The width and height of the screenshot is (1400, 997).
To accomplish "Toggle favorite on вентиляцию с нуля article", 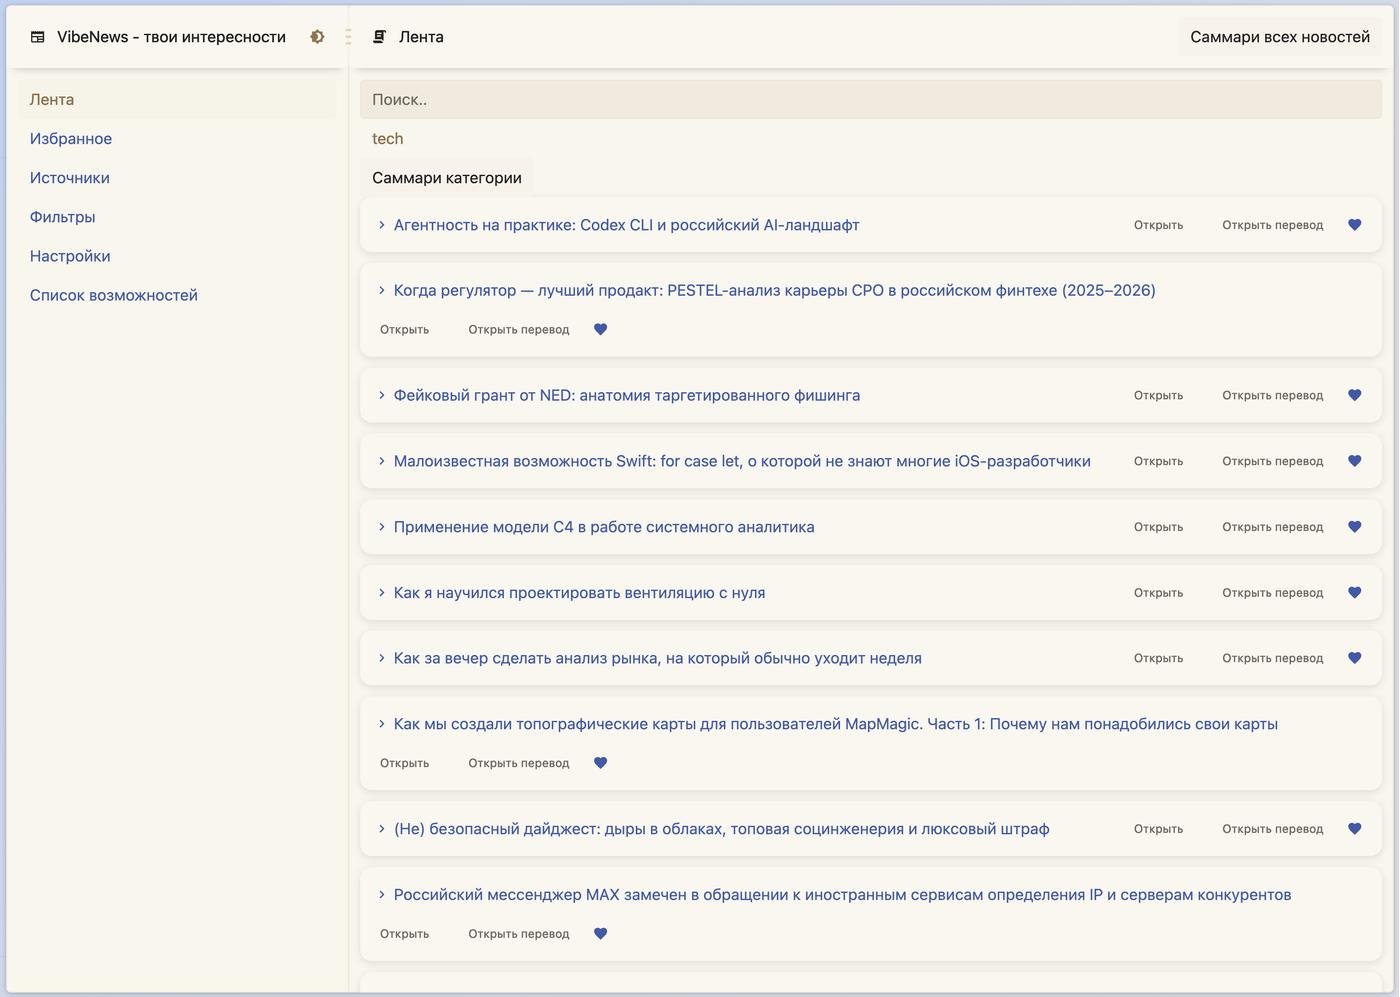I will coord(1354,593).
